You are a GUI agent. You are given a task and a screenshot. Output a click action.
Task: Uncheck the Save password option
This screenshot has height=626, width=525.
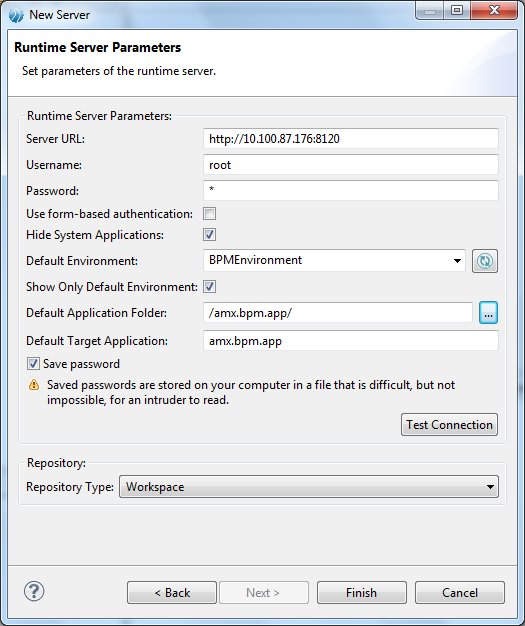33,364
